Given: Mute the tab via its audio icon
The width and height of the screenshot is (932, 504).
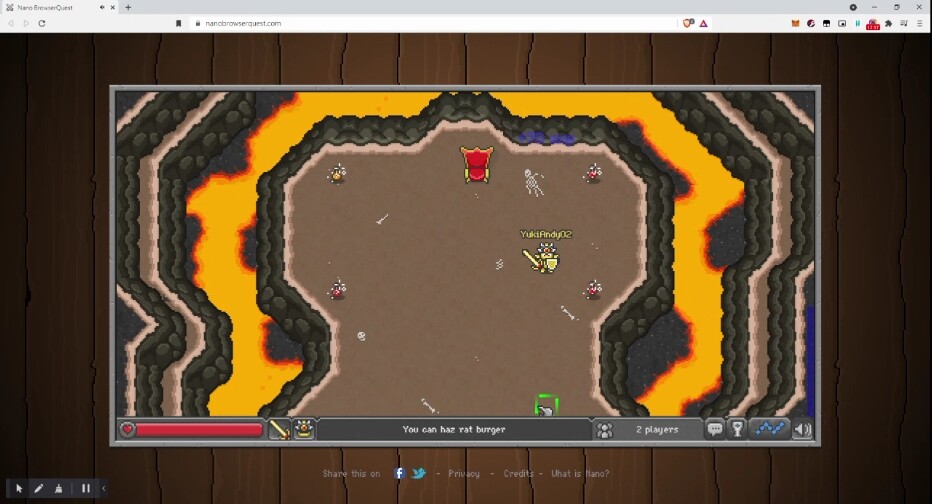Looking at the screenshot, I should [102, 7].
